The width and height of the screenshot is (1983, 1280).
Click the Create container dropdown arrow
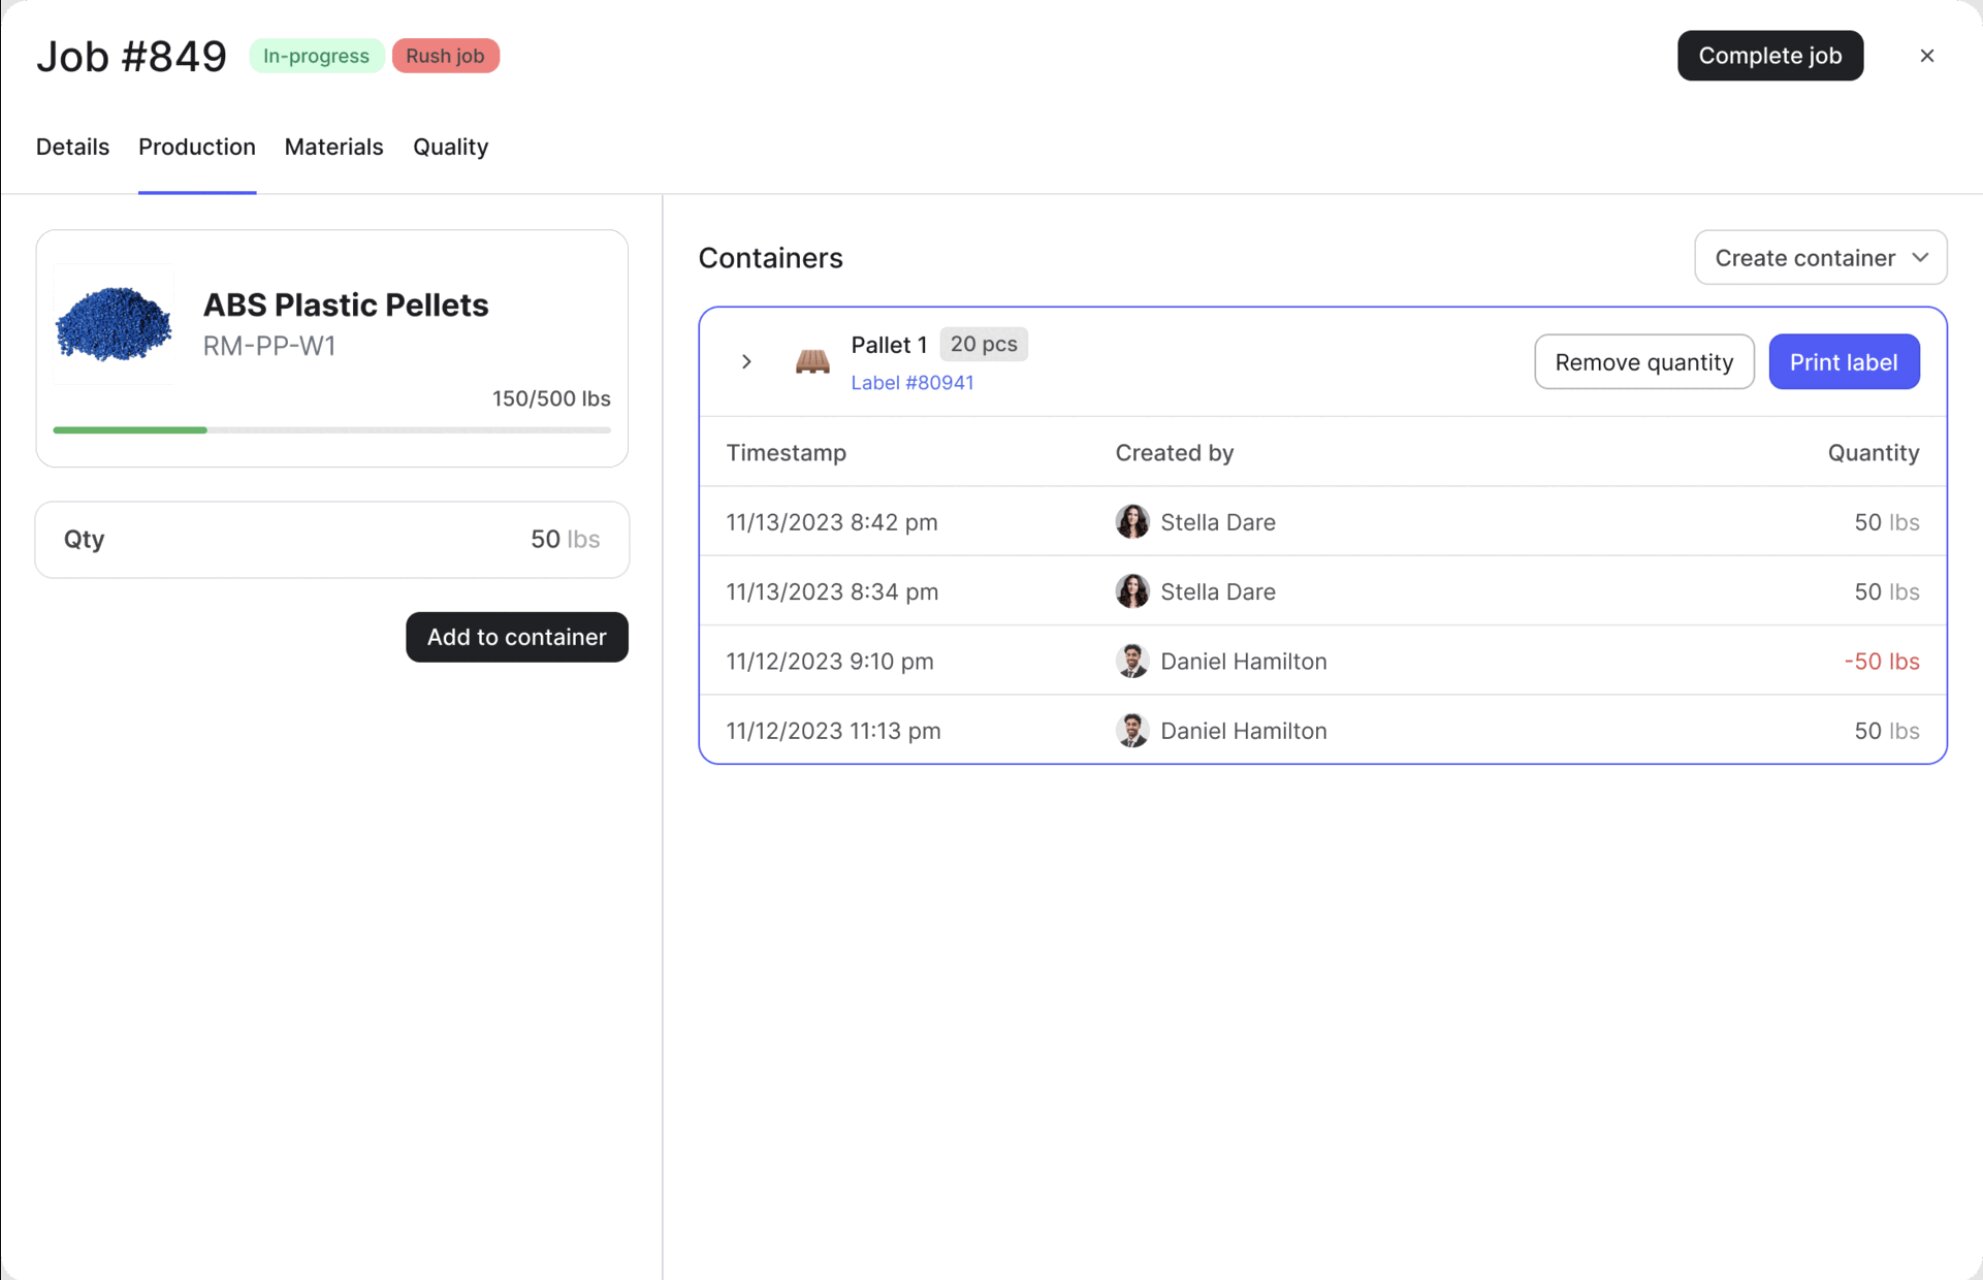[x=1920, y=258]
